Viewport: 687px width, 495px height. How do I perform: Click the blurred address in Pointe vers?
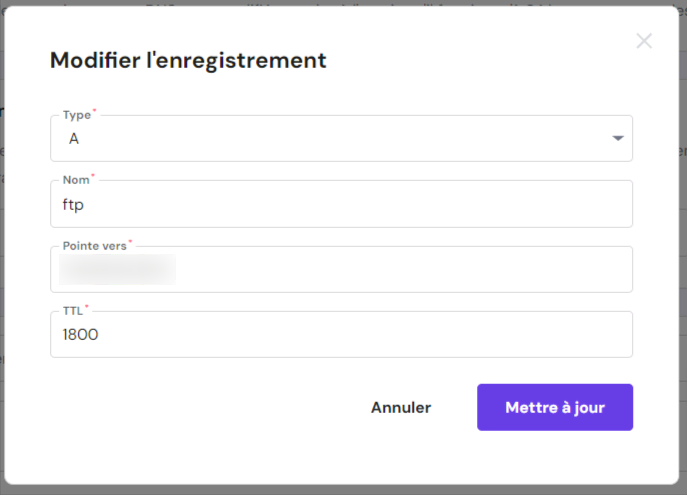click(x=118, y=270)
